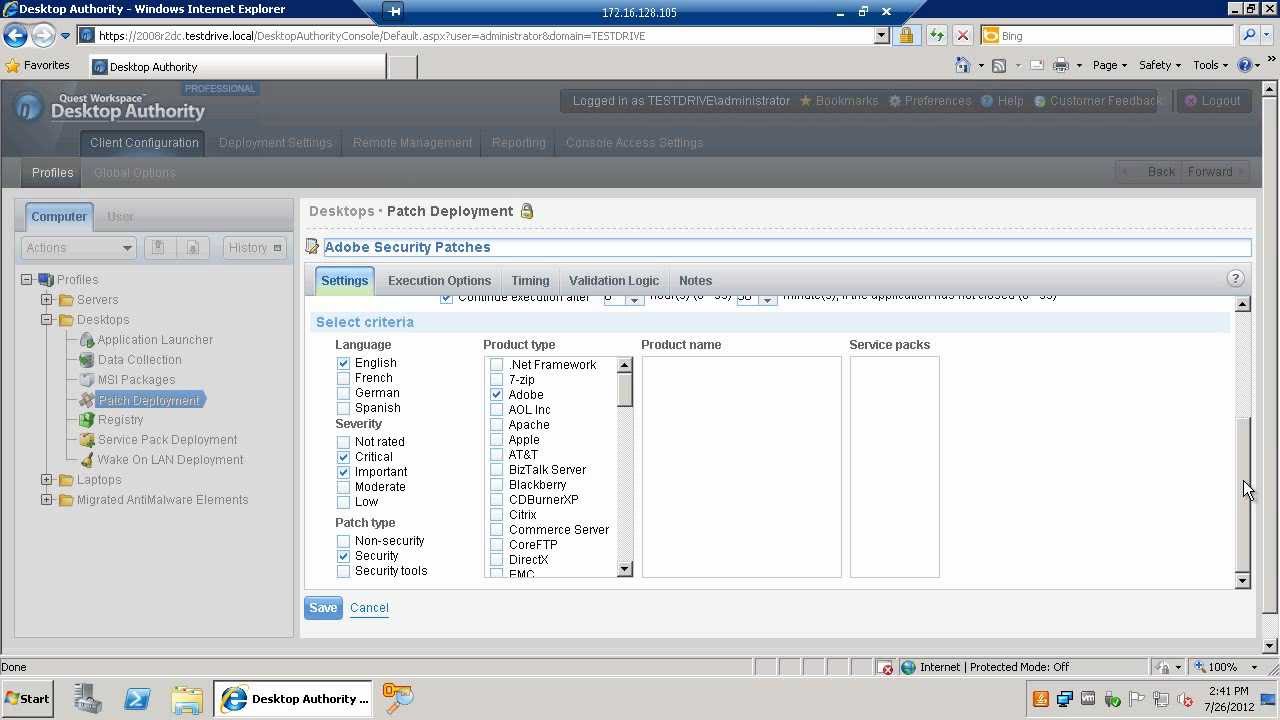Click the Cancel link
This screenshot has width=1280, height=720.
[x=369, y=608]
